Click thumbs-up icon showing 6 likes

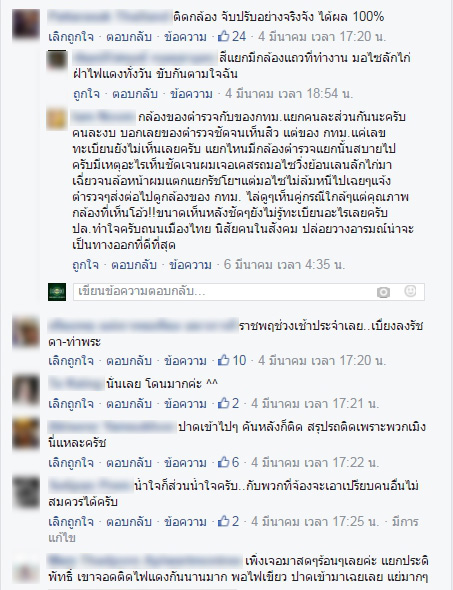point(223,462)
